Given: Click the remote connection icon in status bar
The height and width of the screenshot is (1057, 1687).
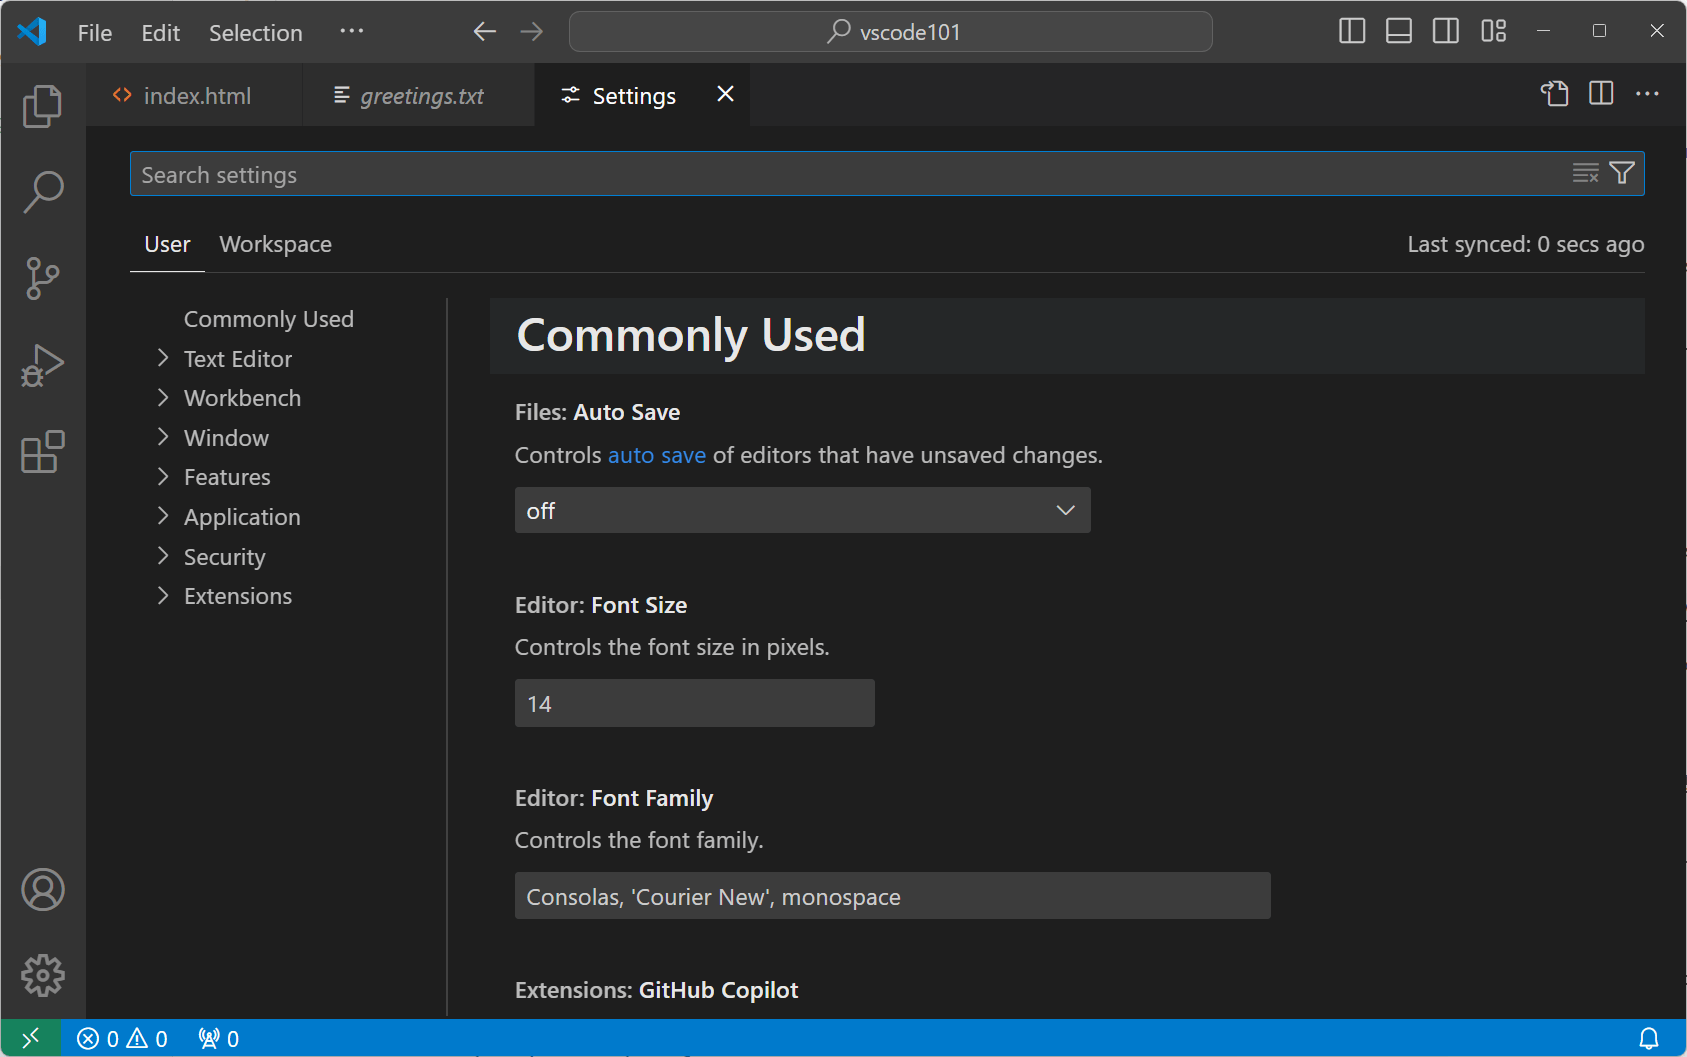Looking at the screenshot, I should tap(30, 1038).
